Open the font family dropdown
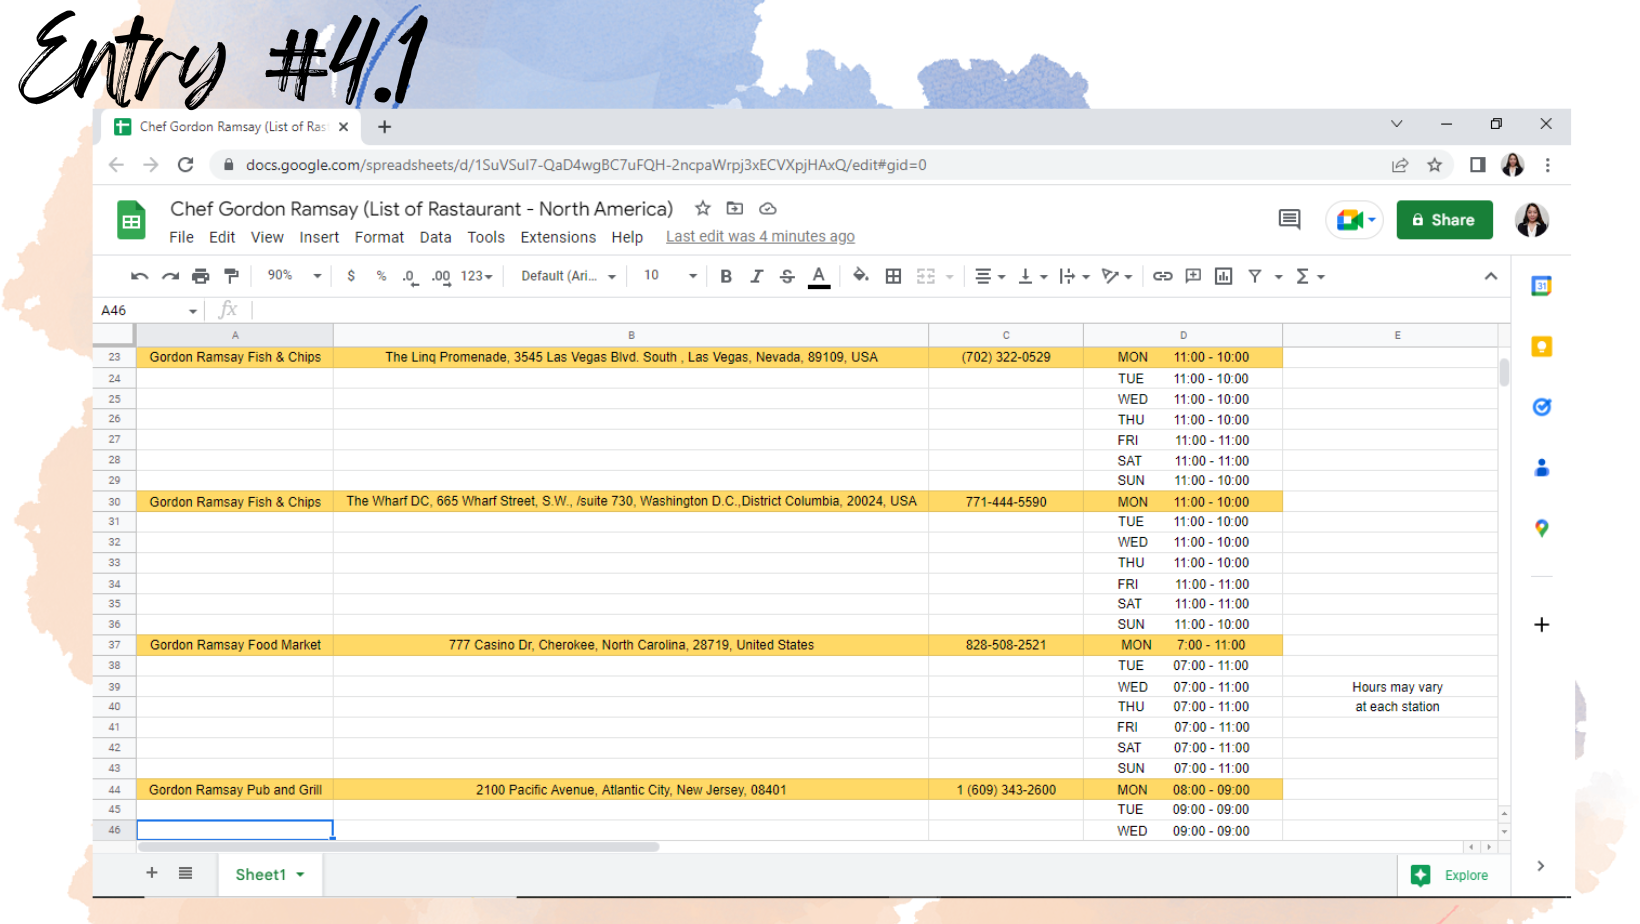The width and height of the screenshot is (1640, 924). point(568,276)
